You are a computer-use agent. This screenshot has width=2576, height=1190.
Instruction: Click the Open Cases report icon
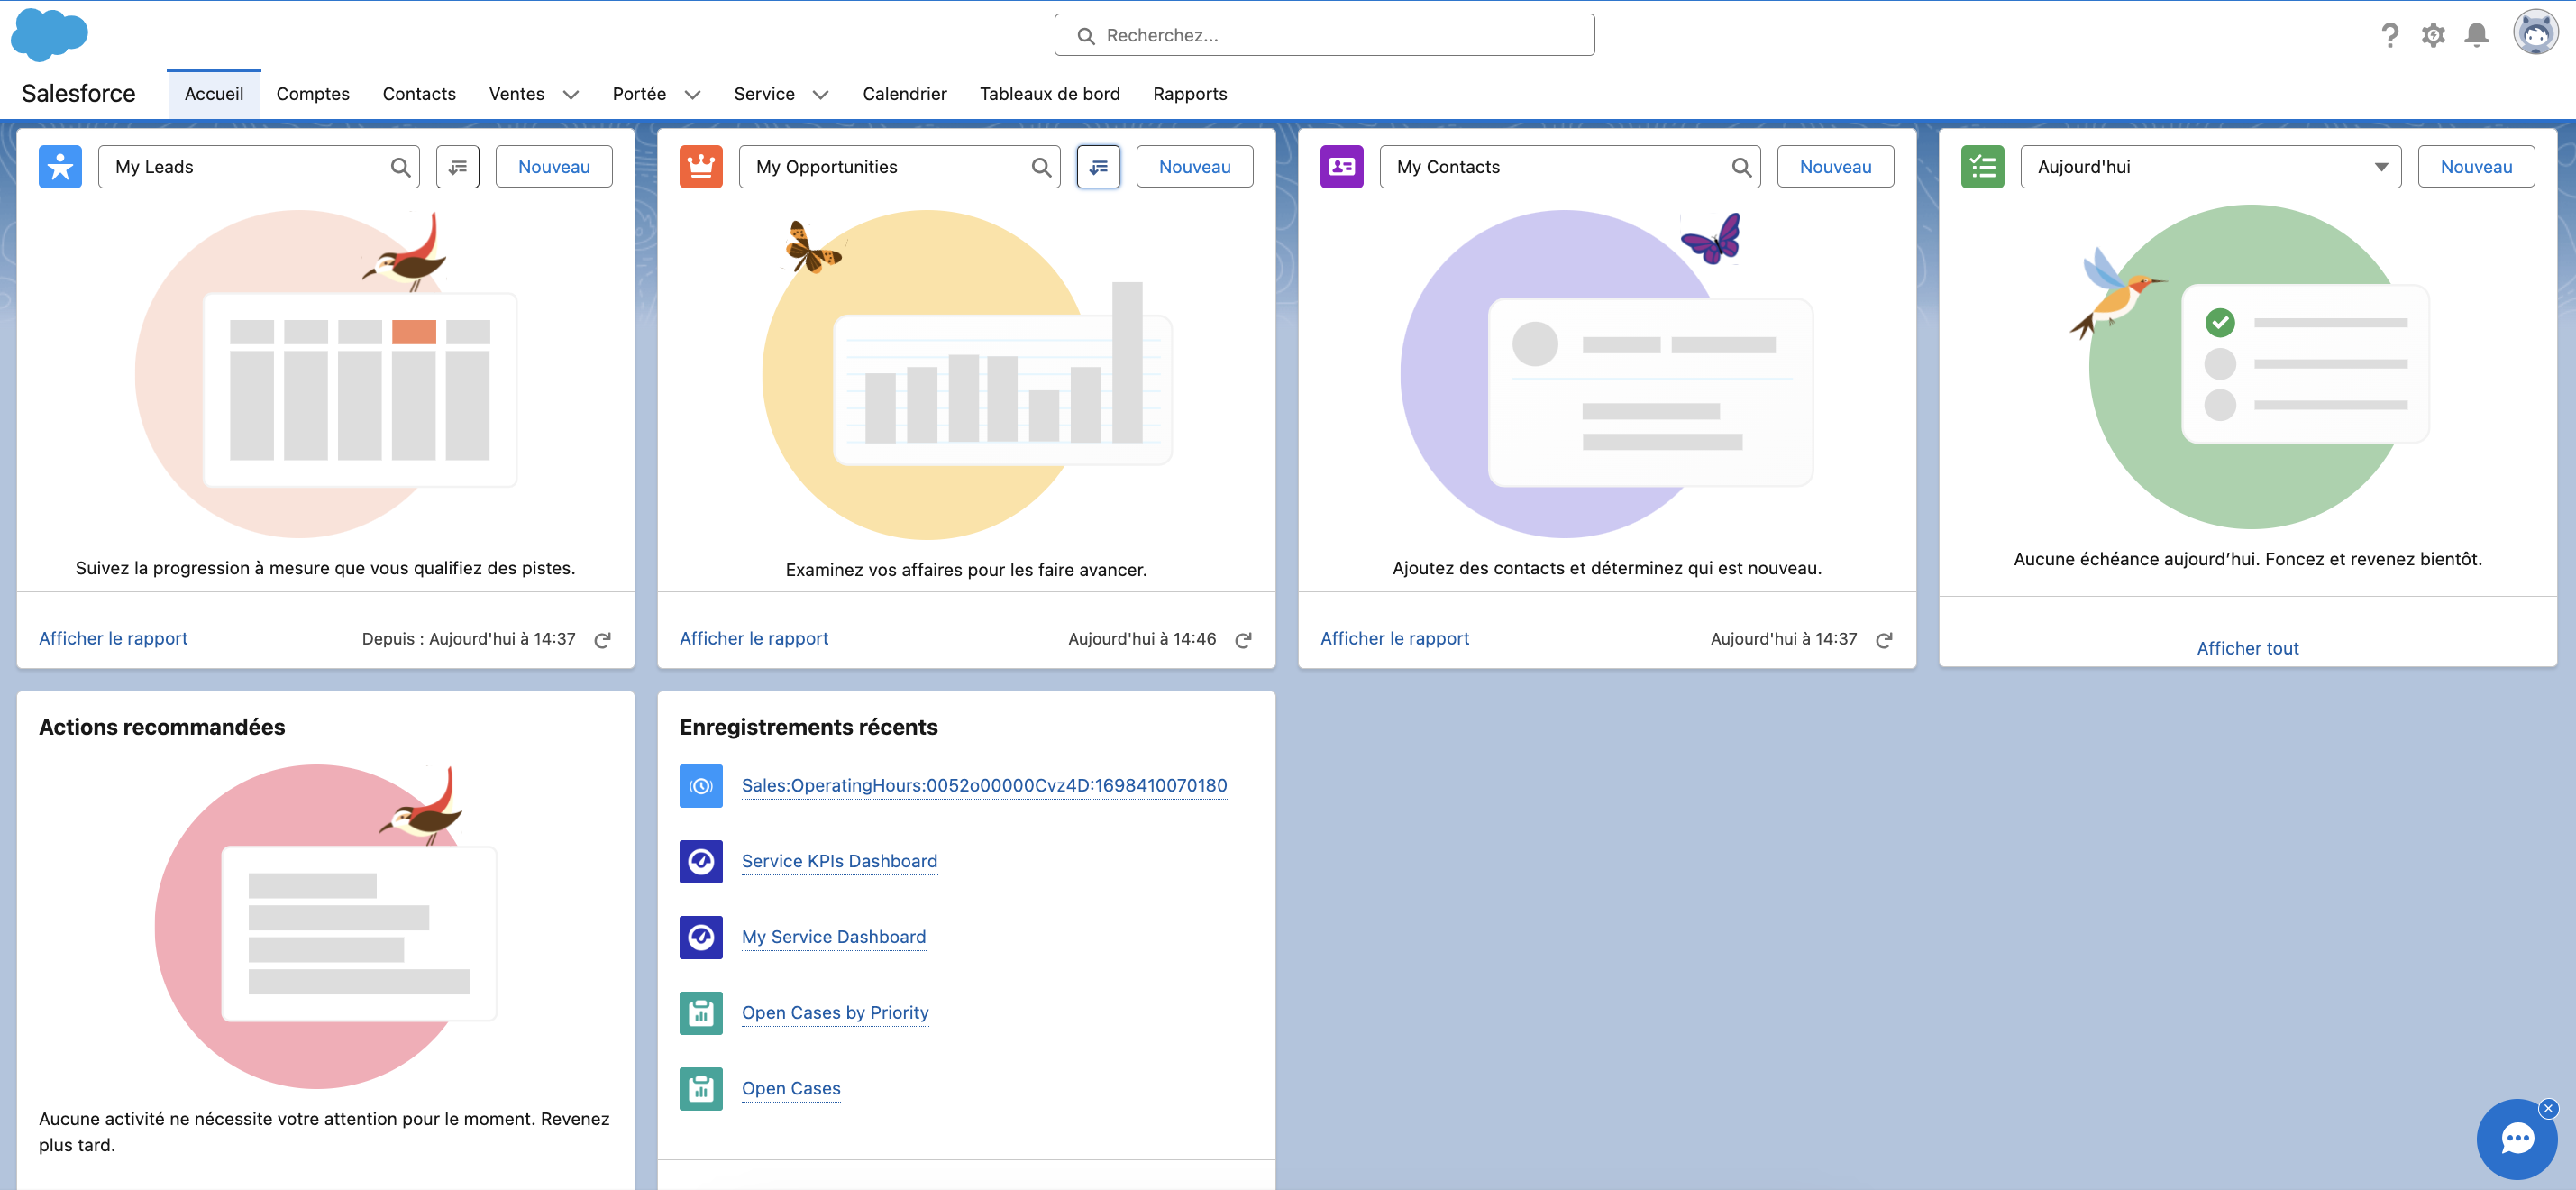[701, 1088]
